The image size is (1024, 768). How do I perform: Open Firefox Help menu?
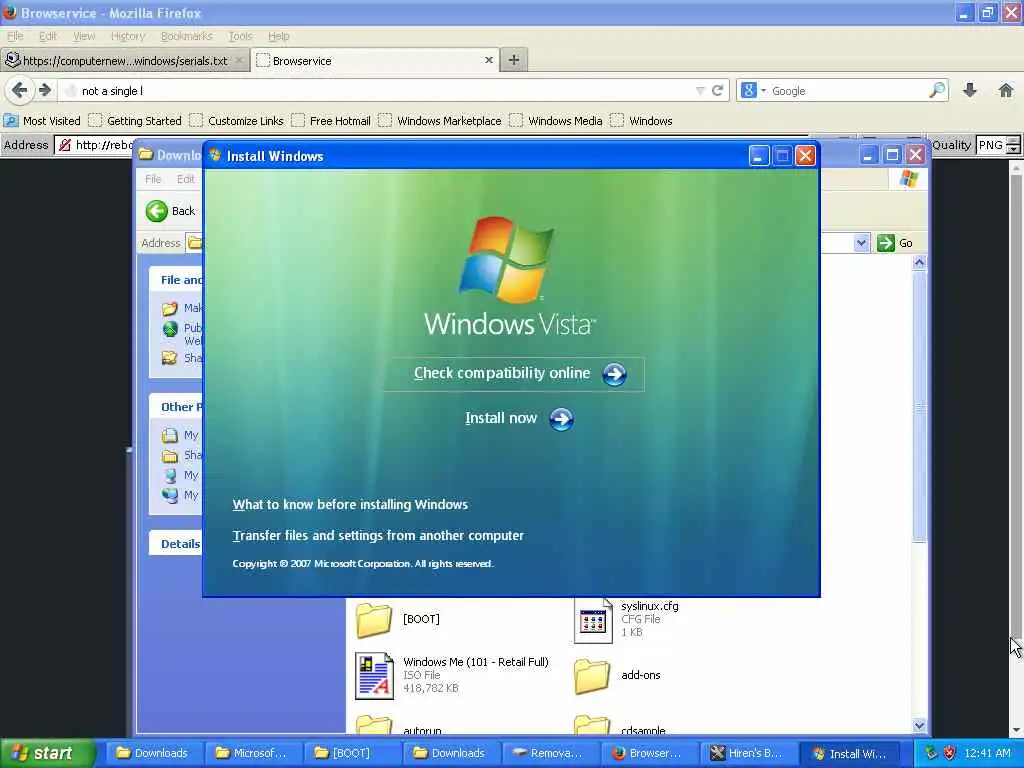279,36
